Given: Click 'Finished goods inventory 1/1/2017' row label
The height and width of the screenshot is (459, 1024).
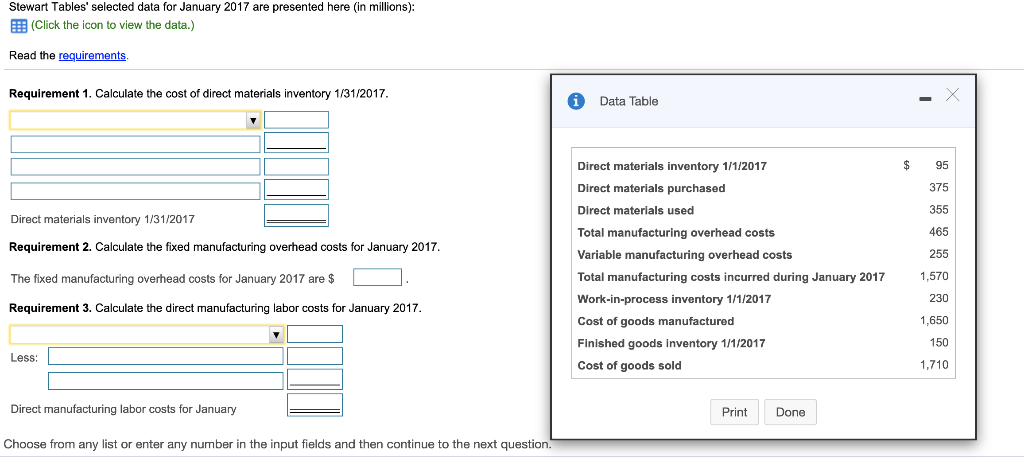Looking at the screenshot, I should click(x=671, y=343).
